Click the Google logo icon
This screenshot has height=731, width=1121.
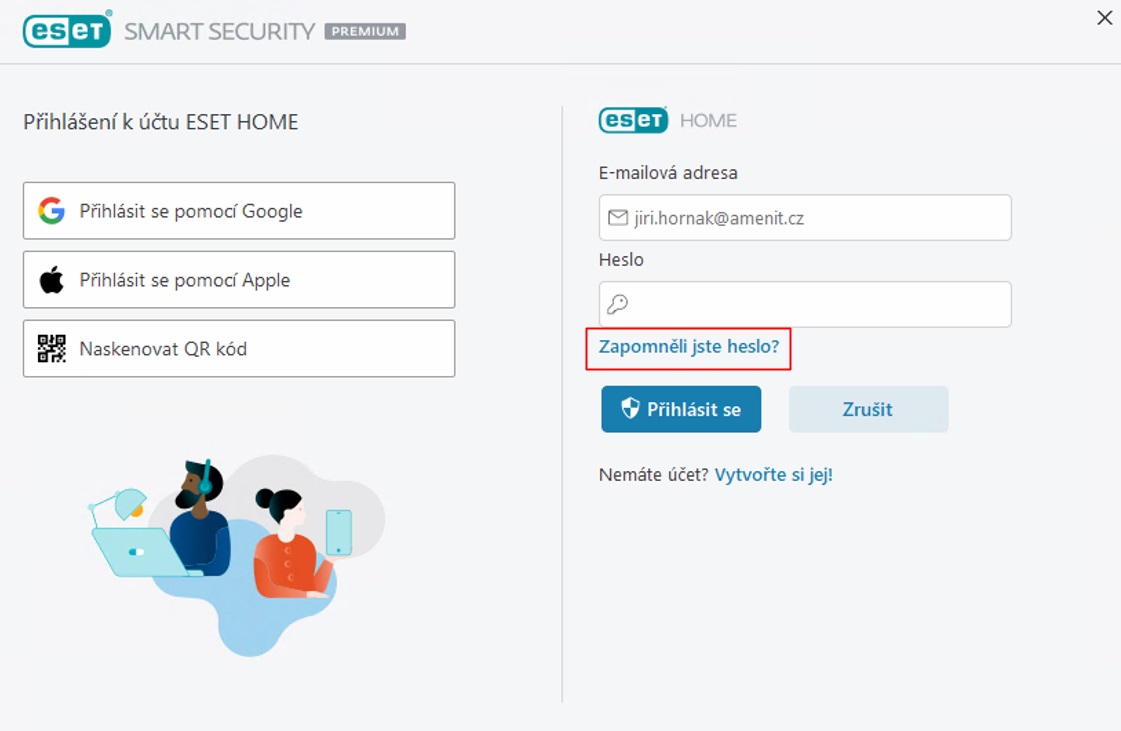pos(51,210)
